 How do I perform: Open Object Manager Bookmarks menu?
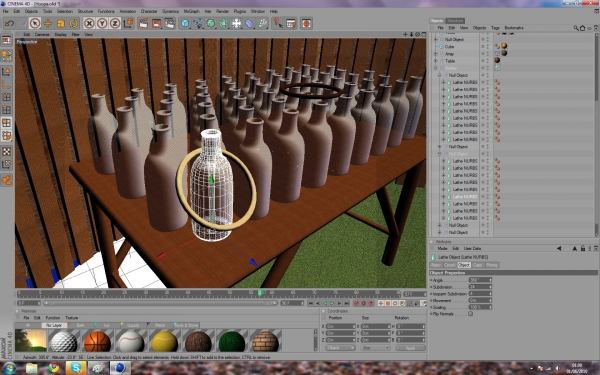coord(514,28)
